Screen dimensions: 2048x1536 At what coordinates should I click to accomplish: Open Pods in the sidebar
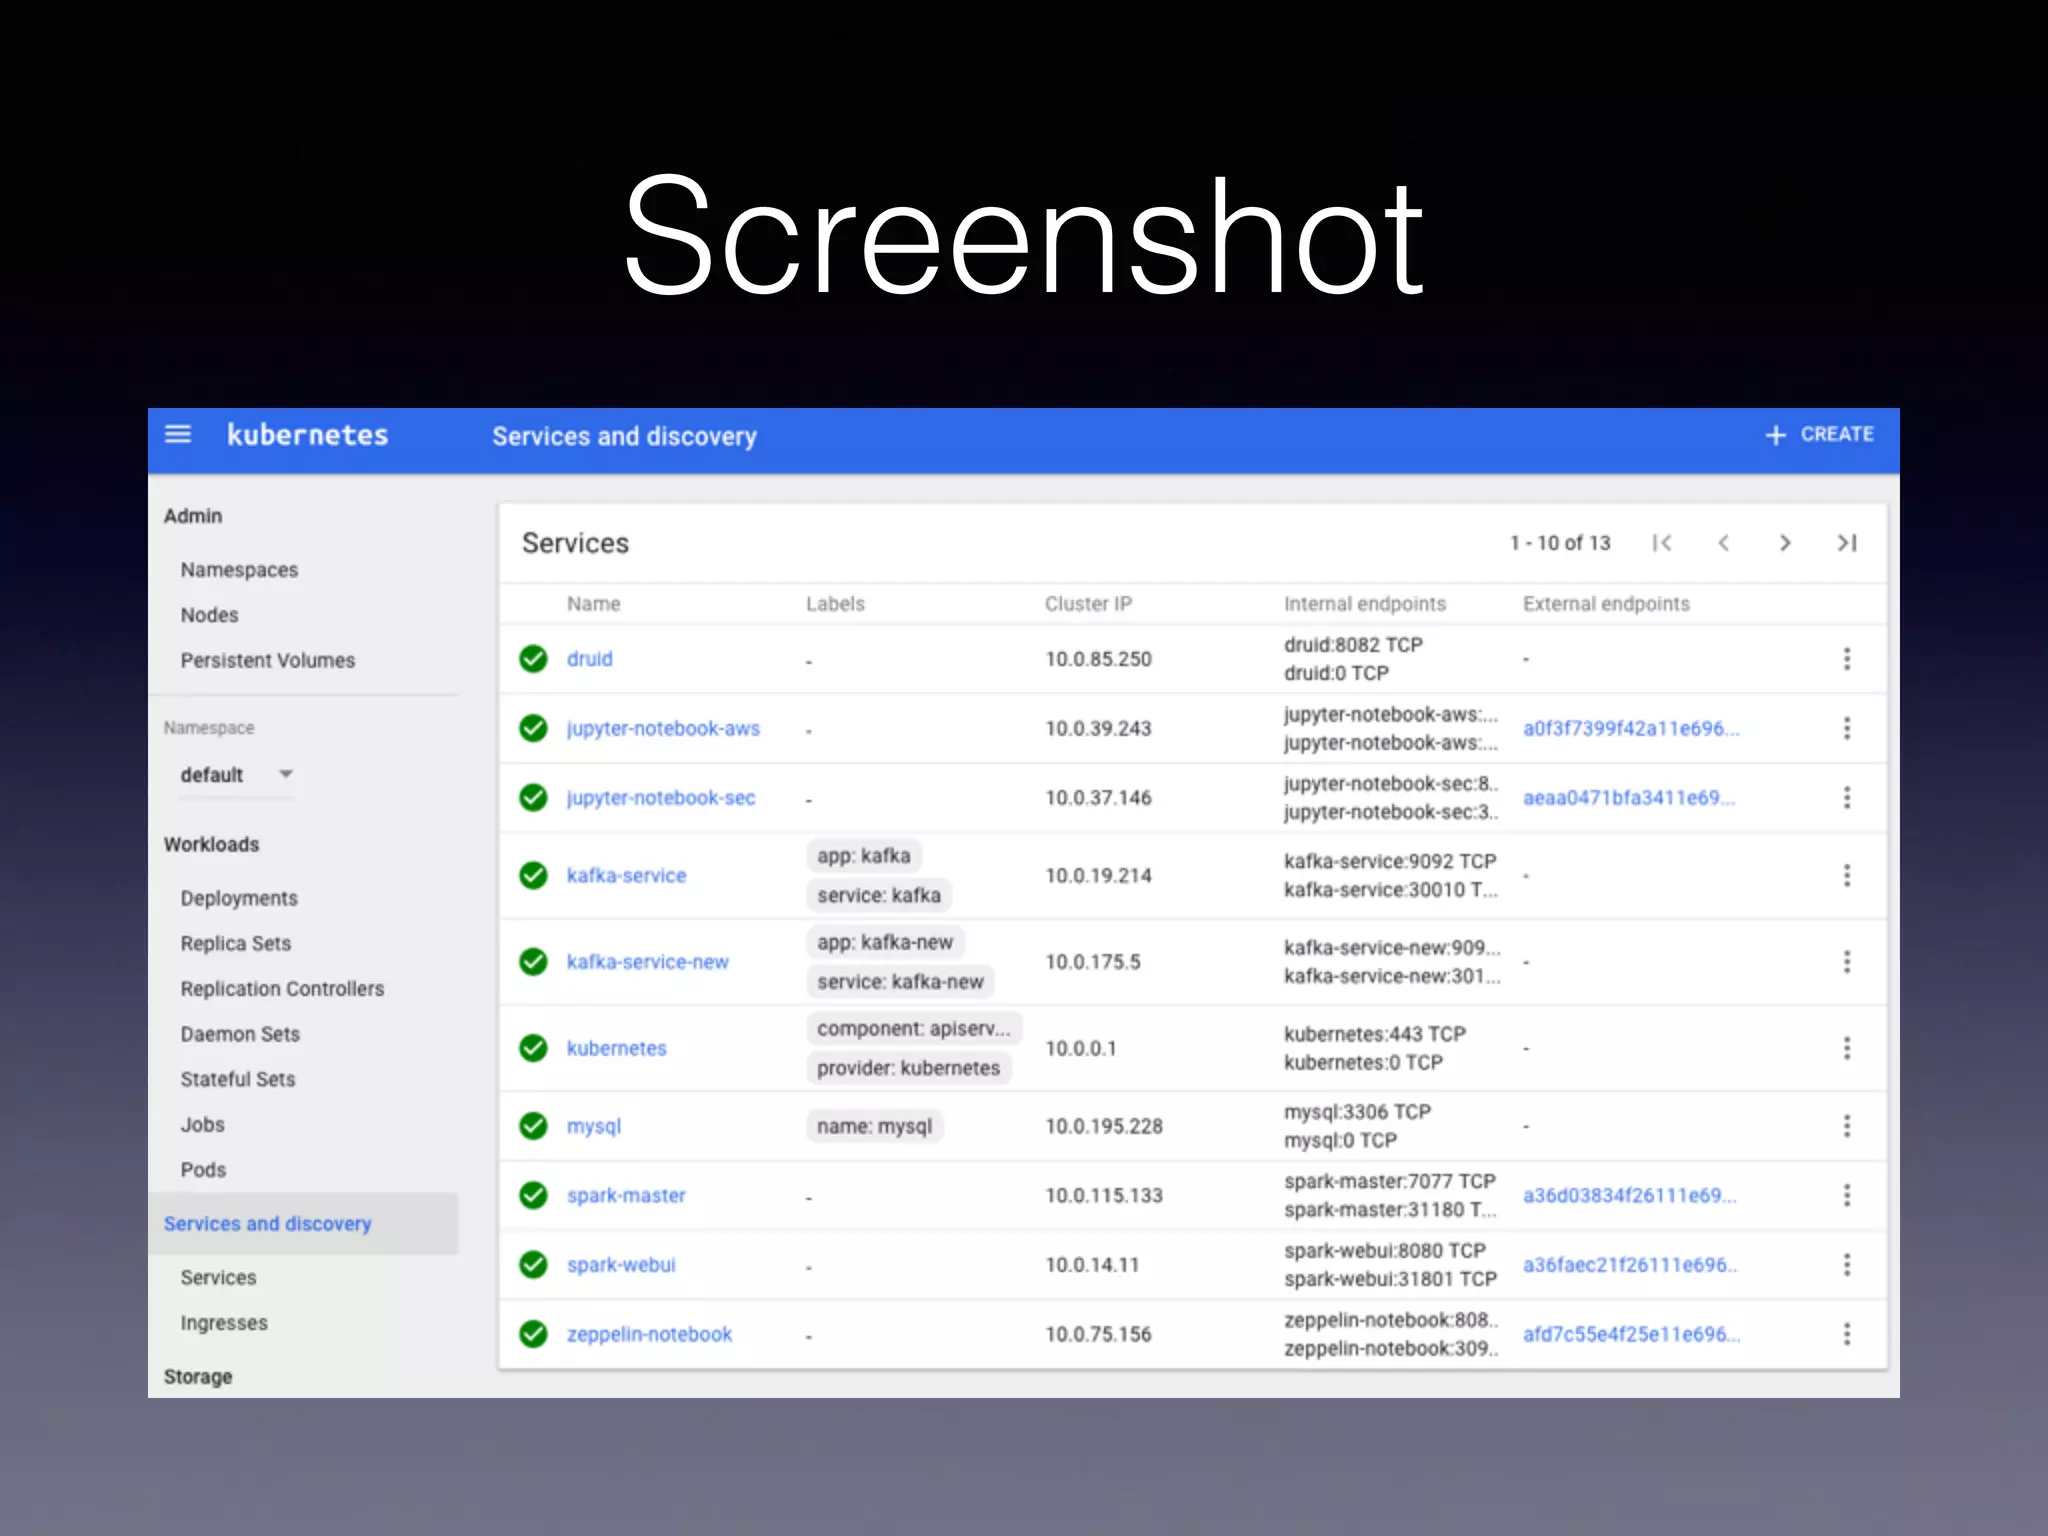pyautogui.click(x=203, y=1170)
